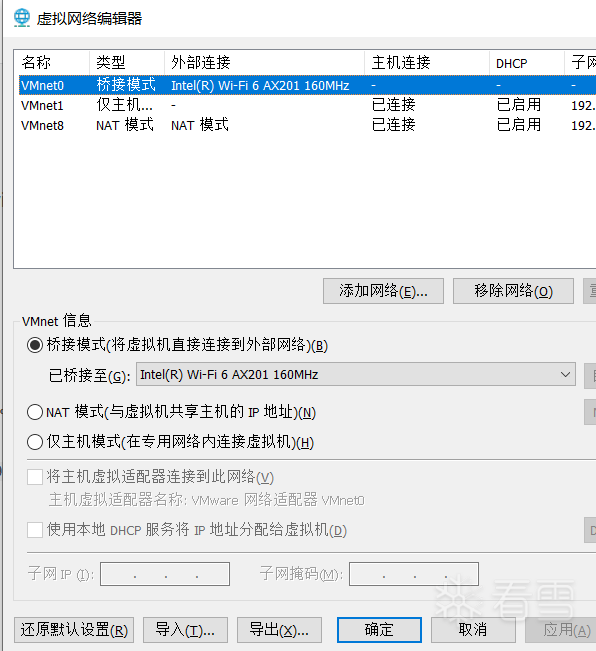596x651 pixels.
Task: Click the 外部连接 column header
Action: click(264, 63)
